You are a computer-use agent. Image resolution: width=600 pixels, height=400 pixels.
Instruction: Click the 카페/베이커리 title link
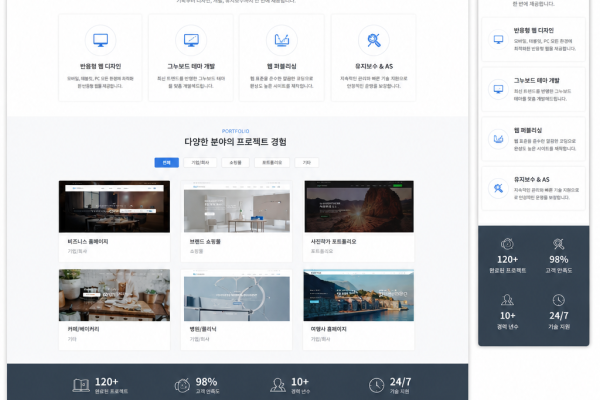point(83,329)
